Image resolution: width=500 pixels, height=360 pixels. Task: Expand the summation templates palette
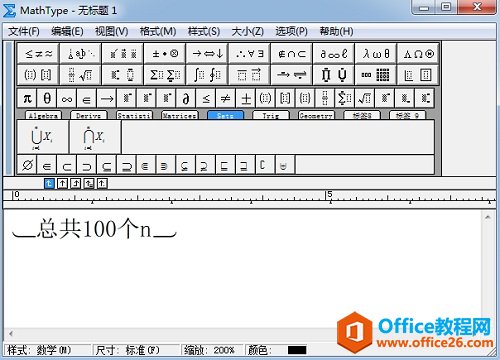click(165, 75)
